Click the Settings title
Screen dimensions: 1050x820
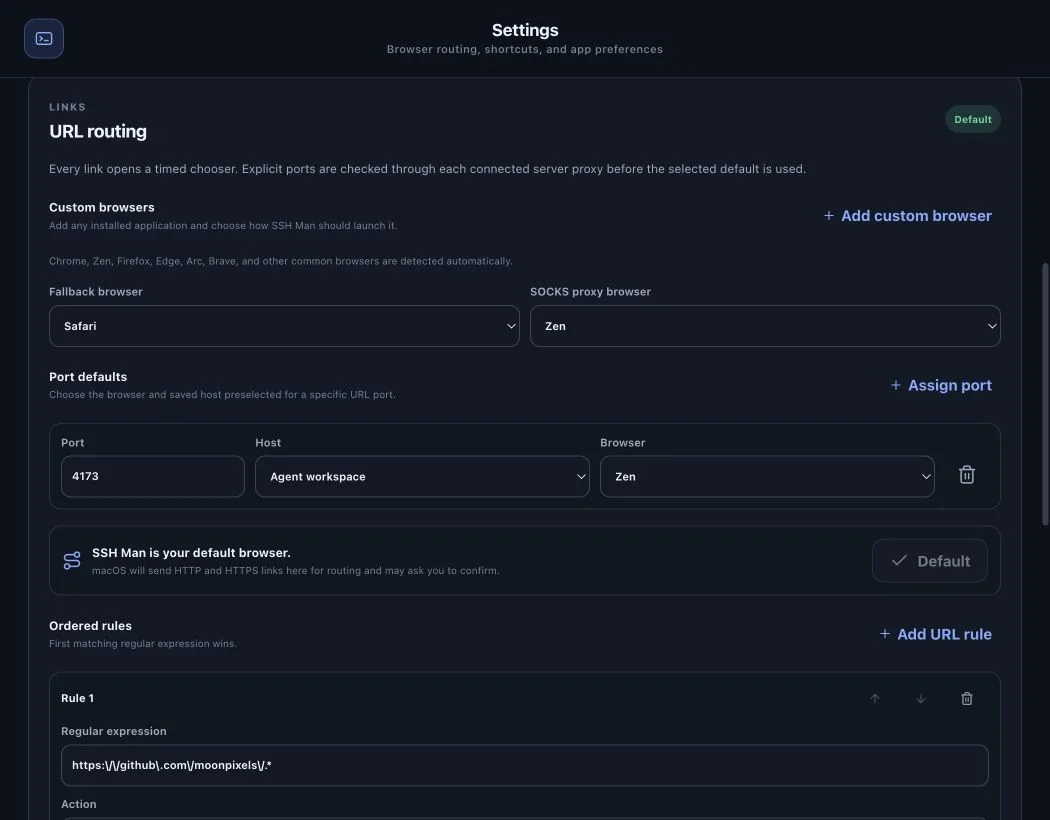[x=525, y=30]
